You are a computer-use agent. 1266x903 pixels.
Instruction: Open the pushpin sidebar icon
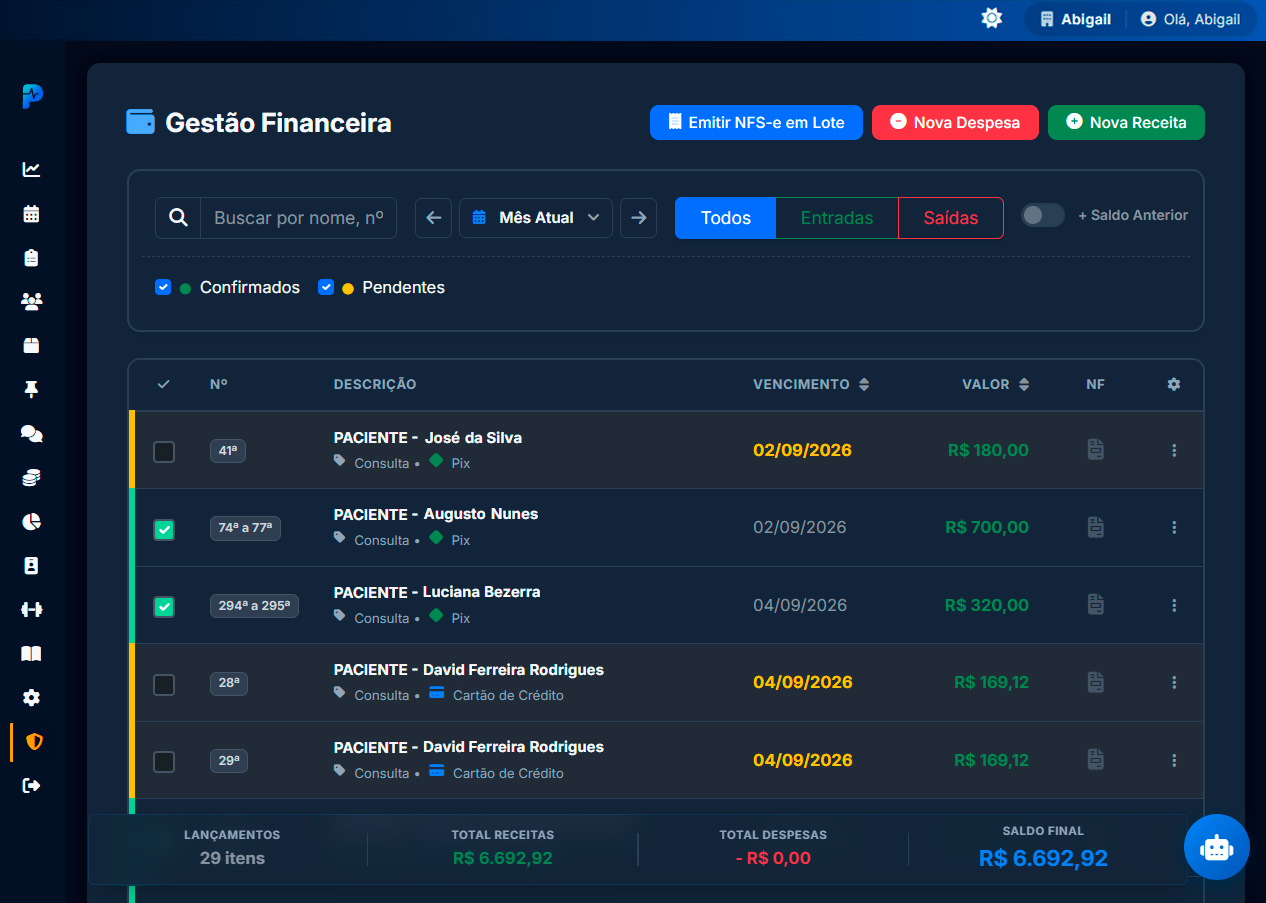pos(31,389)
